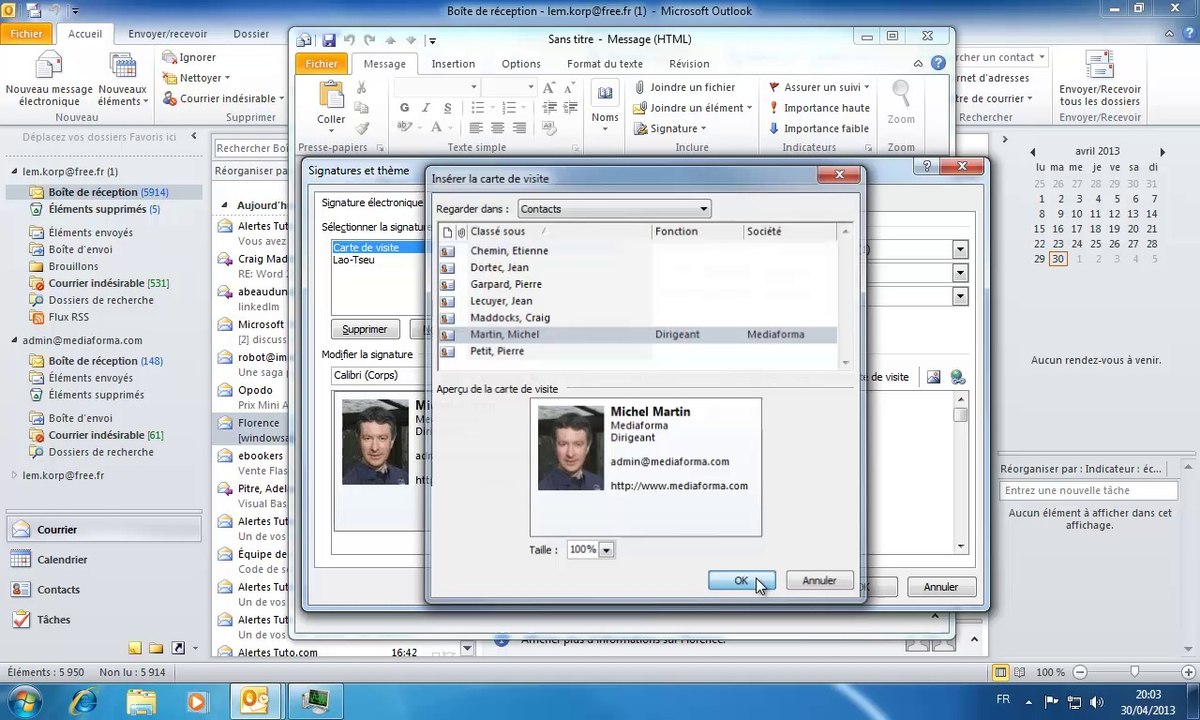The width and height of the screenshot is (1200, 720).
Task: Open the Signature dropdown in message ribbon
Action: [x=670, y=128]
